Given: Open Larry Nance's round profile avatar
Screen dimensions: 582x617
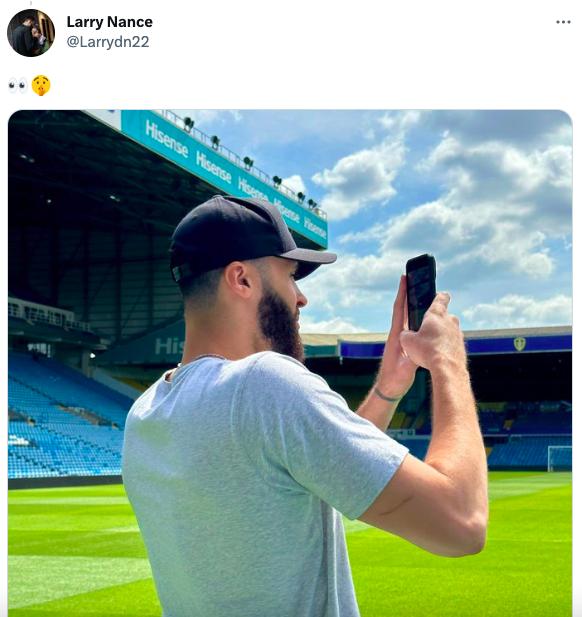Looking at the screenshot, I should click(31, 33).
